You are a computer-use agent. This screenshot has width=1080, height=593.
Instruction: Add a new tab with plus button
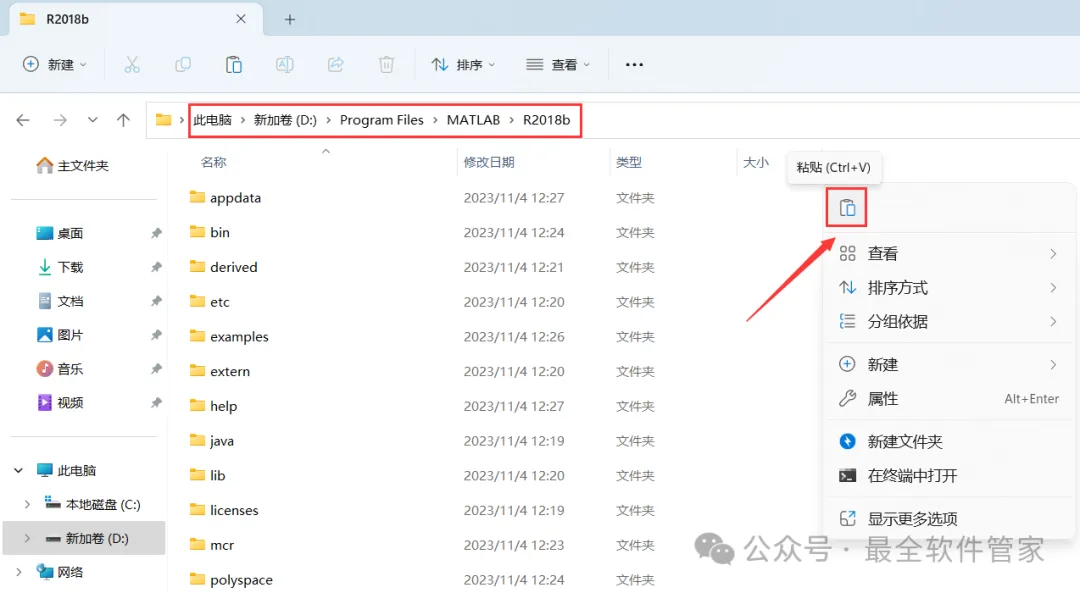[290, 19]
